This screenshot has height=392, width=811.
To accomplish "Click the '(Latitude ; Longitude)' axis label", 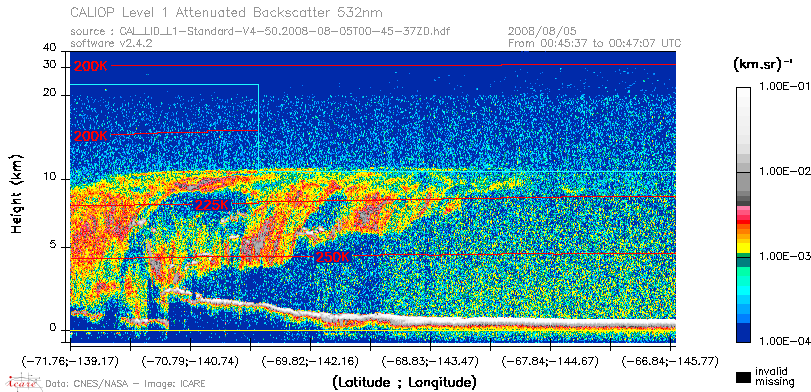I will (404, 383).
